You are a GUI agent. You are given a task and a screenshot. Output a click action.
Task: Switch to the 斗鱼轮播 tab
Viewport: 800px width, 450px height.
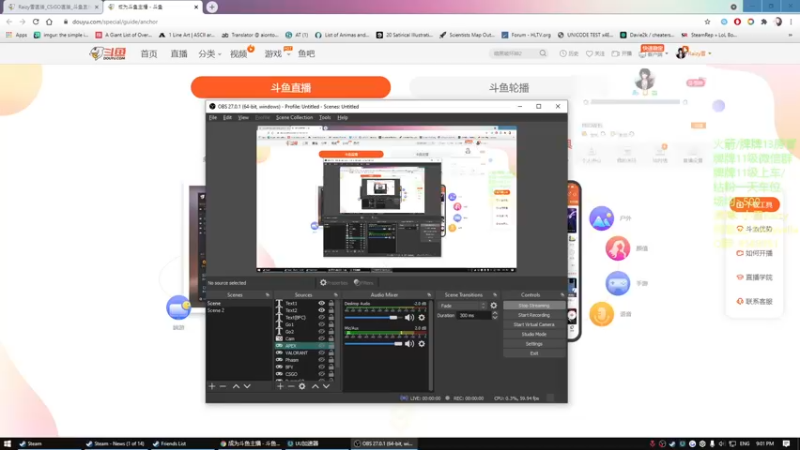click(x=508, y=88)
